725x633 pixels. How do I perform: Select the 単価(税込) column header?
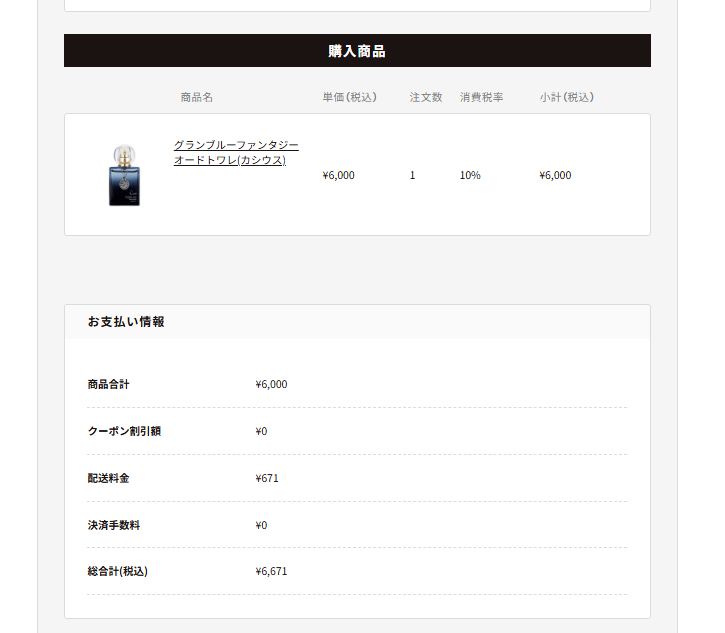point(350,97)
